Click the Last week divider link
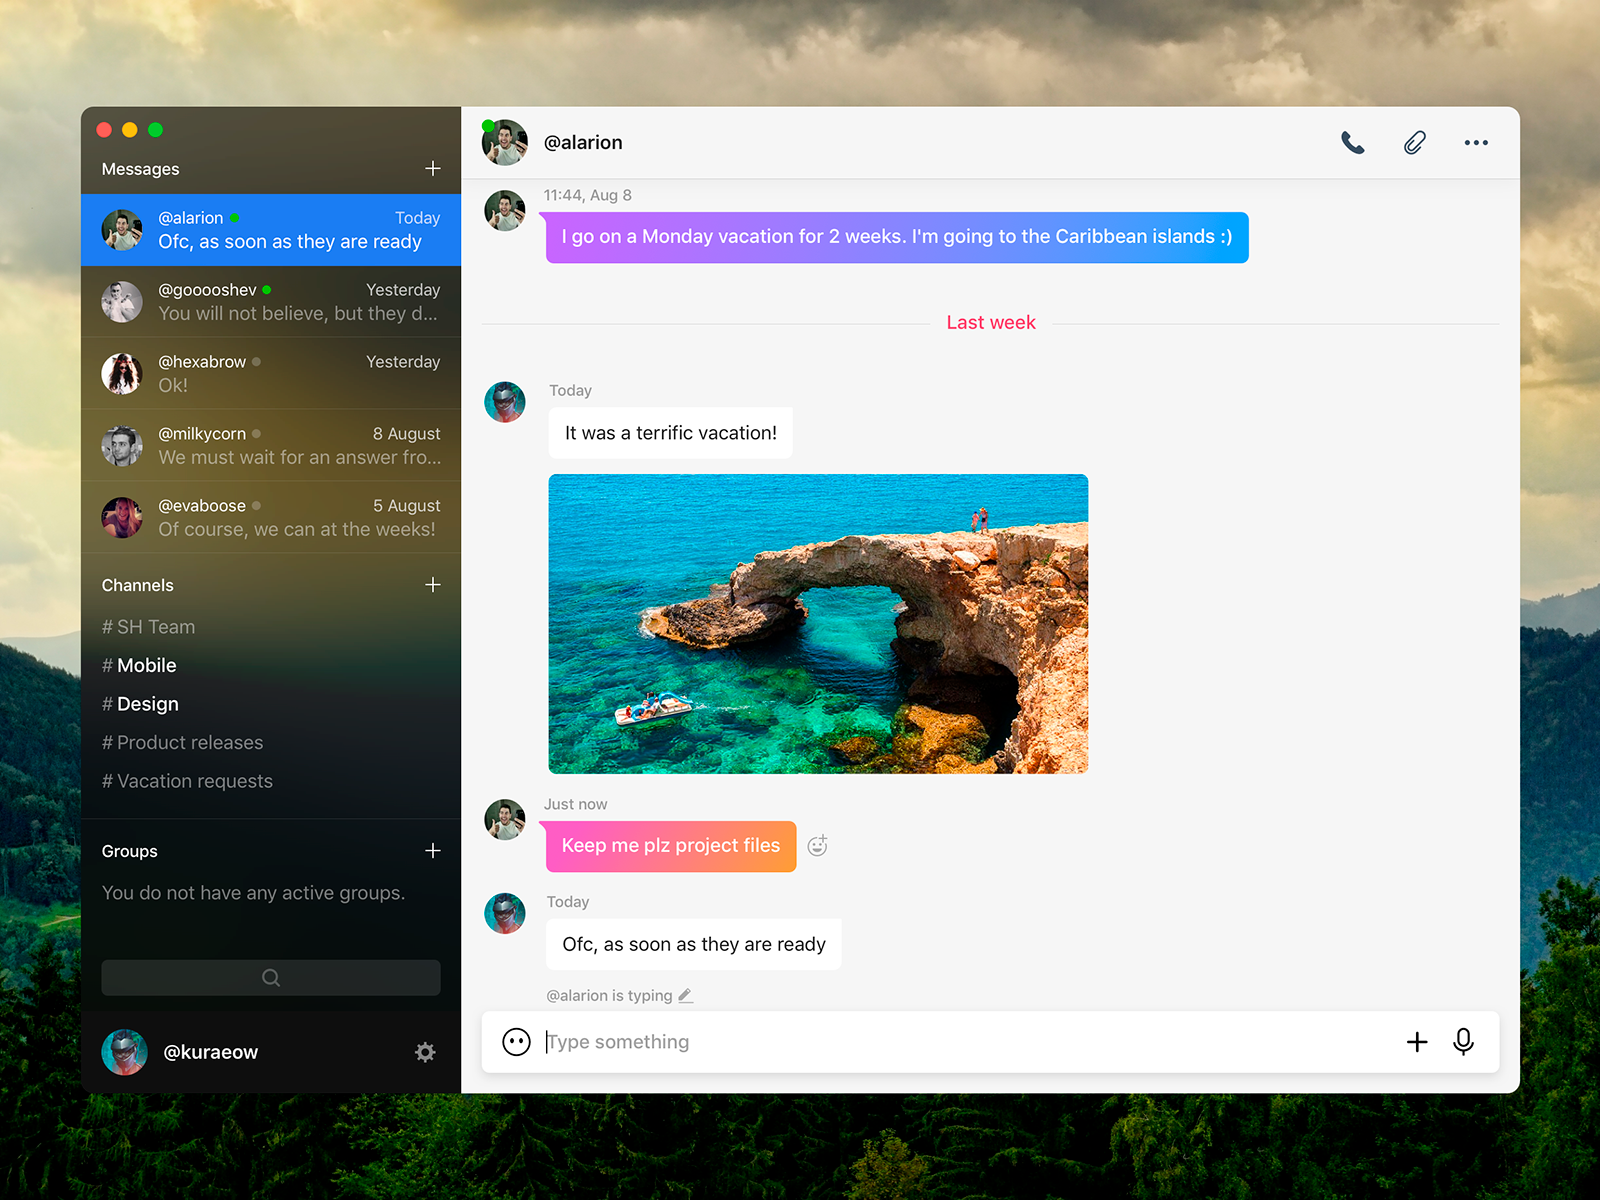 click(x=990, y=322)
